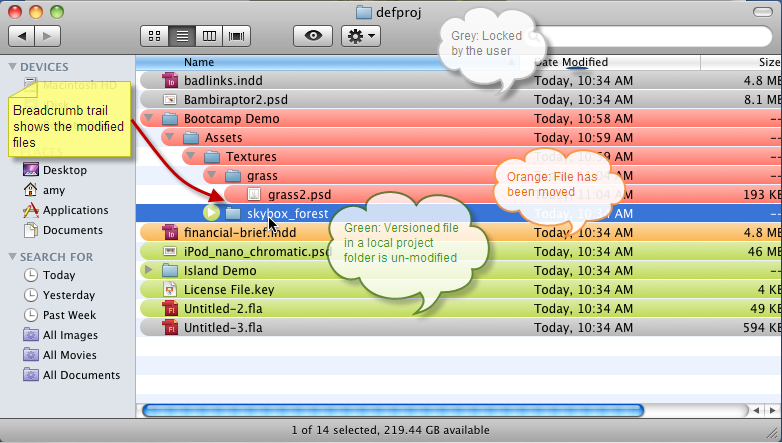Collapse the grass folder
The image size is (782, 443).
point(211,175)
